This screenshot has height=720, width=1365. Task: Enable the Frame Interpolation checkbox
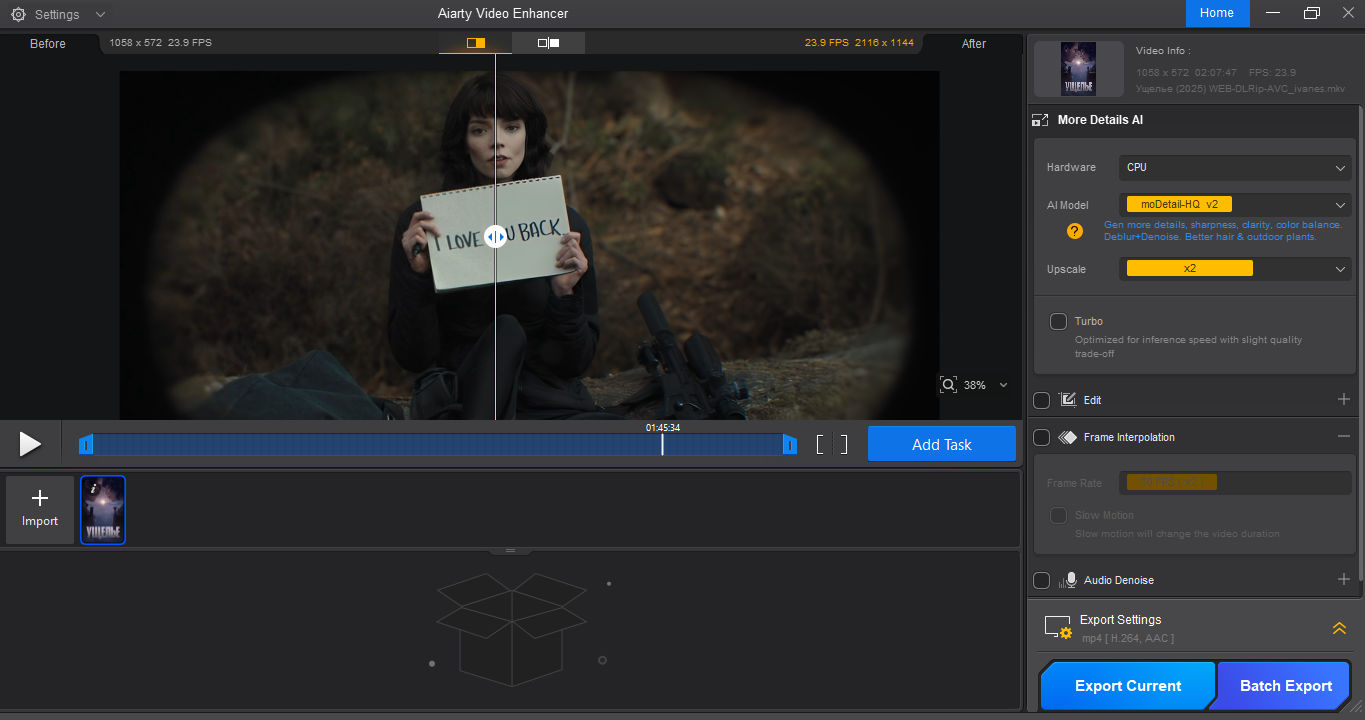pyautogui.click(x=1041, y=437)
